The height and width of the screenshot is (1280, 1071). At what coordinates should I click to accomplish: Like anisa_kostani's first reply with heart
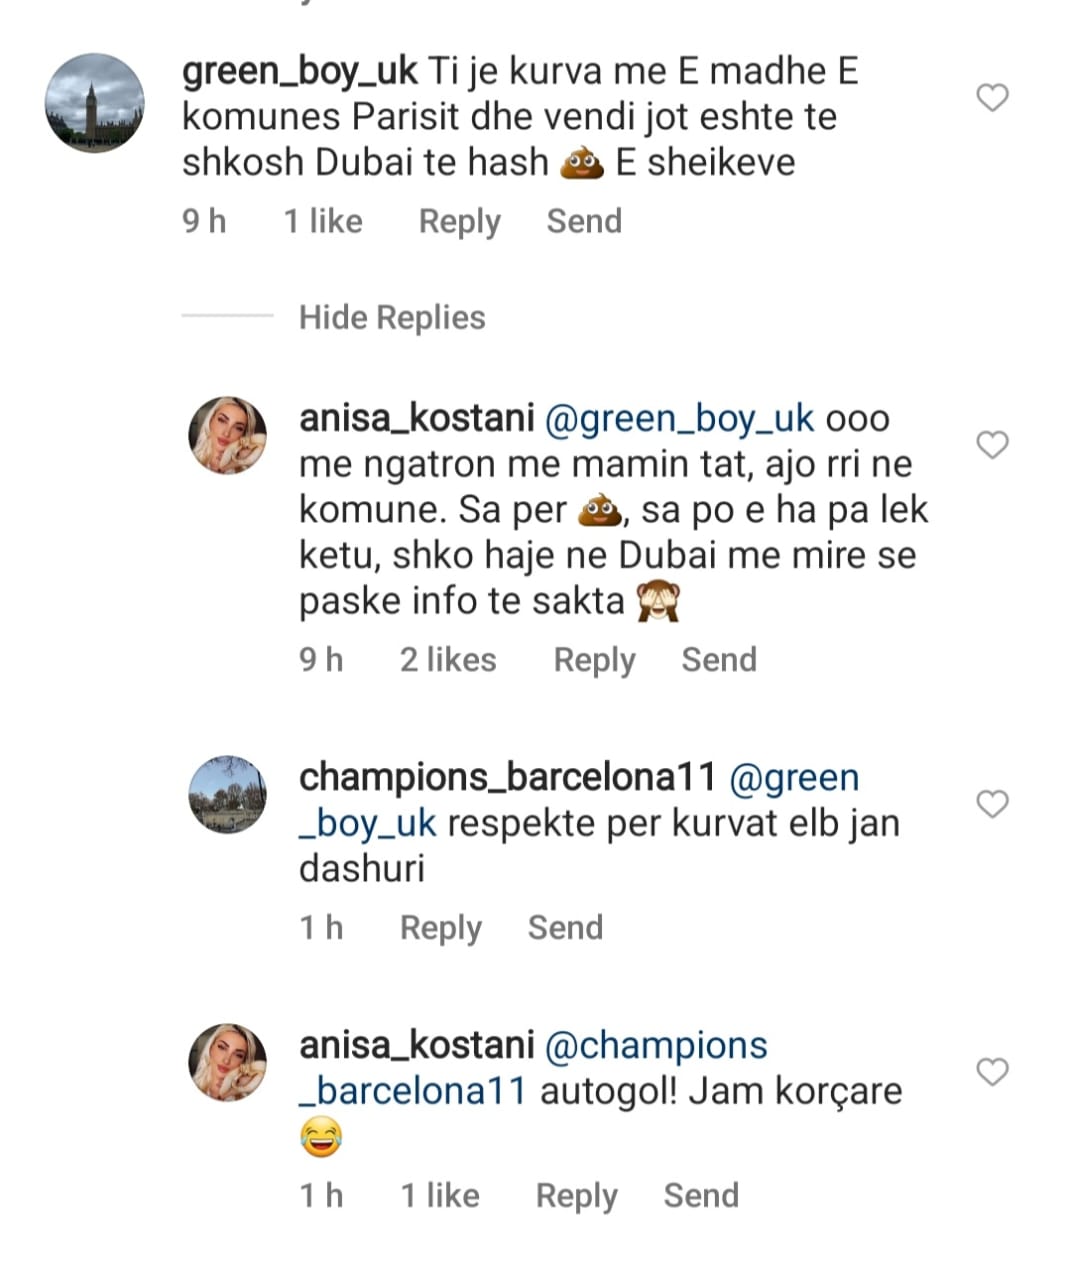coord(992,445)
